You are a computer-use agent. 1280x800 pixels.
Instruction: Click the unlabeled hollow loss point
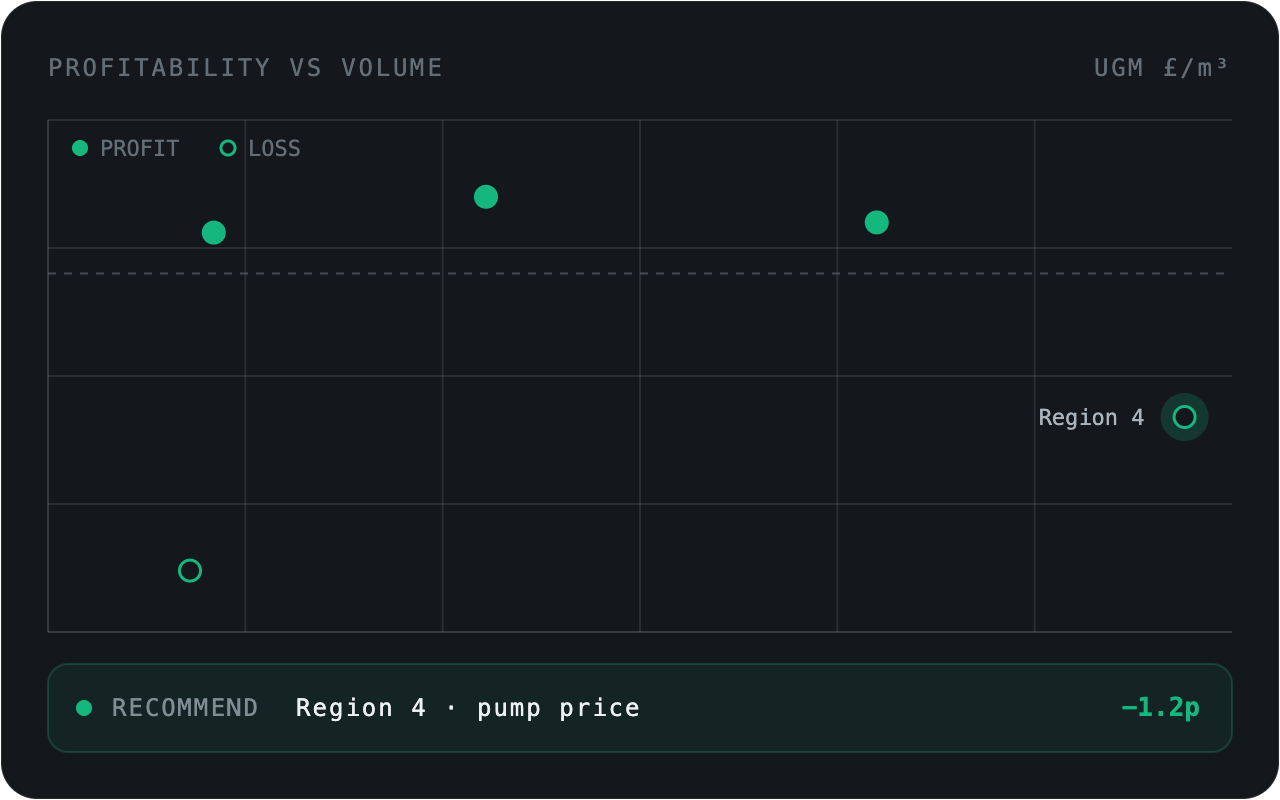click(x=190, y=571)
